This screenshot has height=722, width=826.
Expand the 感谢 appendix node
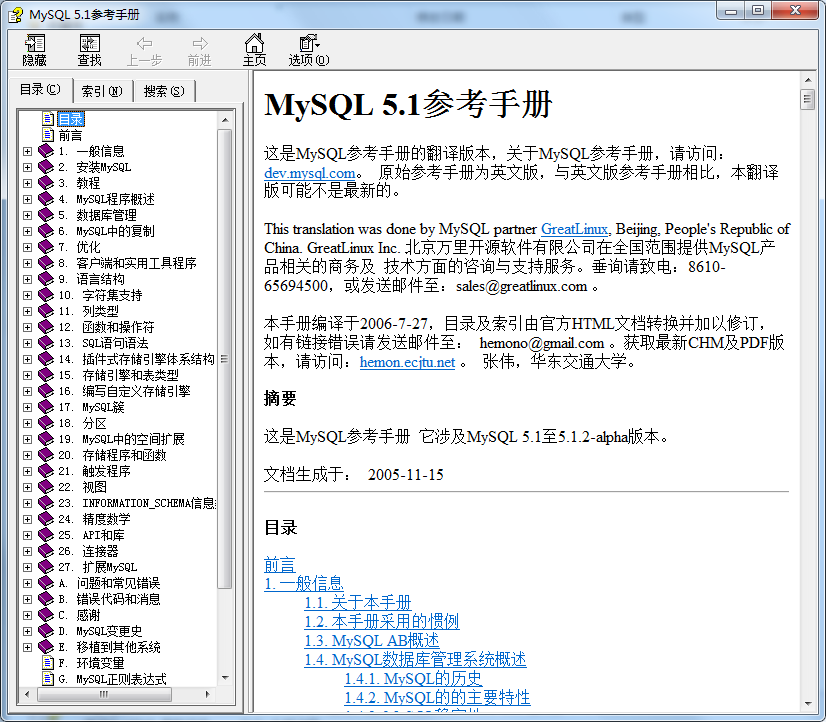click(27, 615)
